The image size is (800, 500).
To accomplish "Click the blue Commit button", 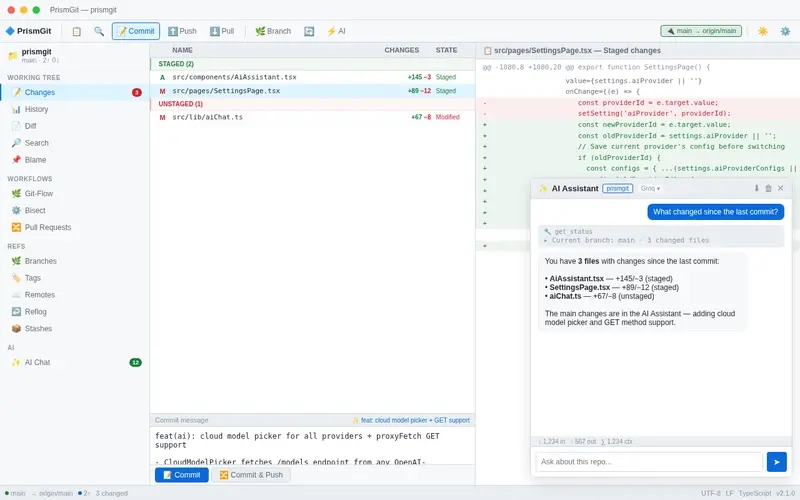I will 182,475.
